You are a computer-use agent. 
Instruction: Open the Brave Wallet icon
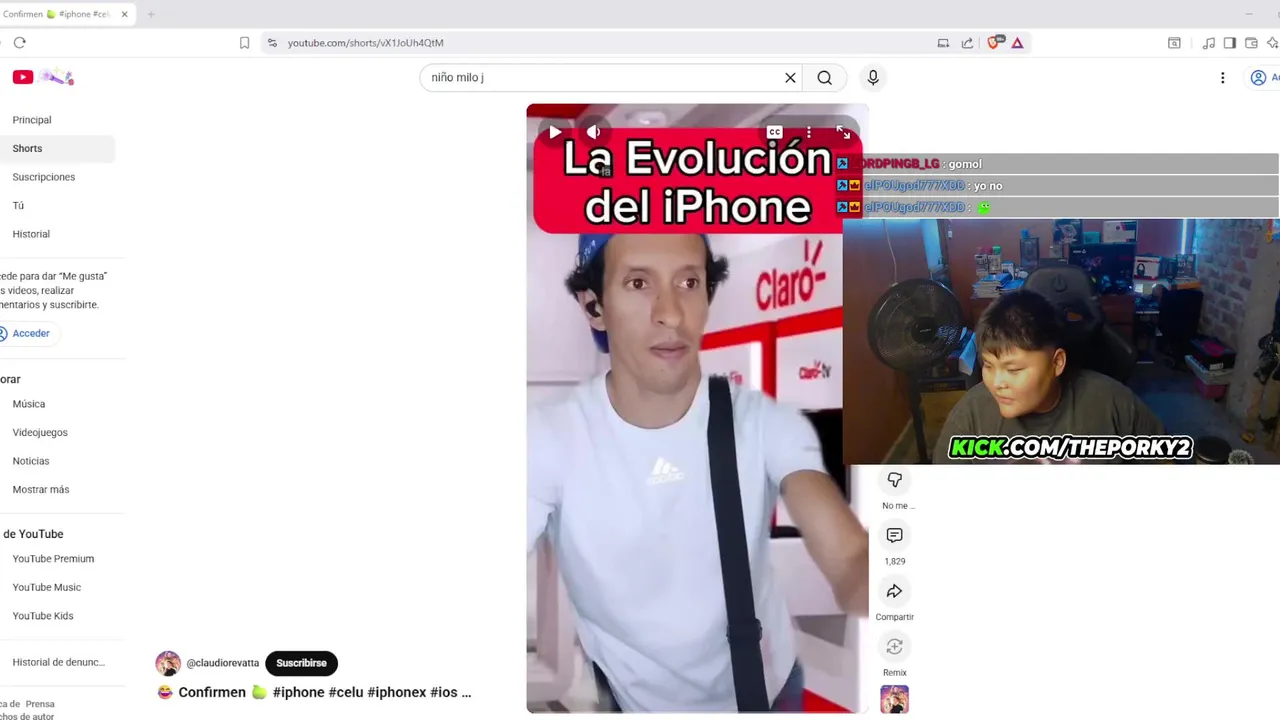click(1251, 43)
